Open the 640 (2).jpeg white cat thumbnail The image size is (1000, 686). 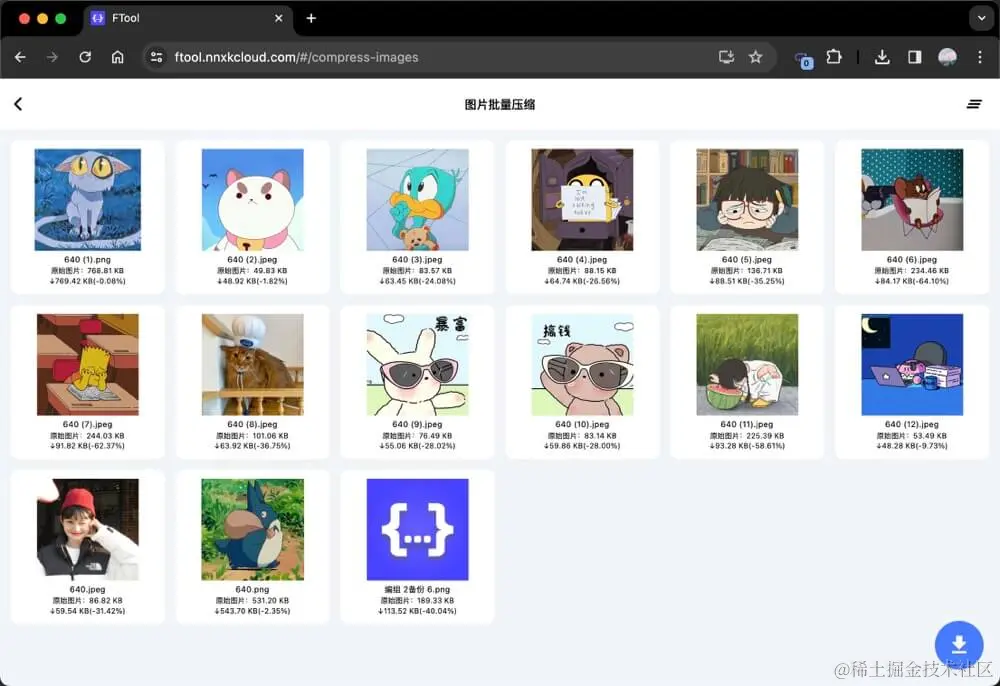coord(253,200)
